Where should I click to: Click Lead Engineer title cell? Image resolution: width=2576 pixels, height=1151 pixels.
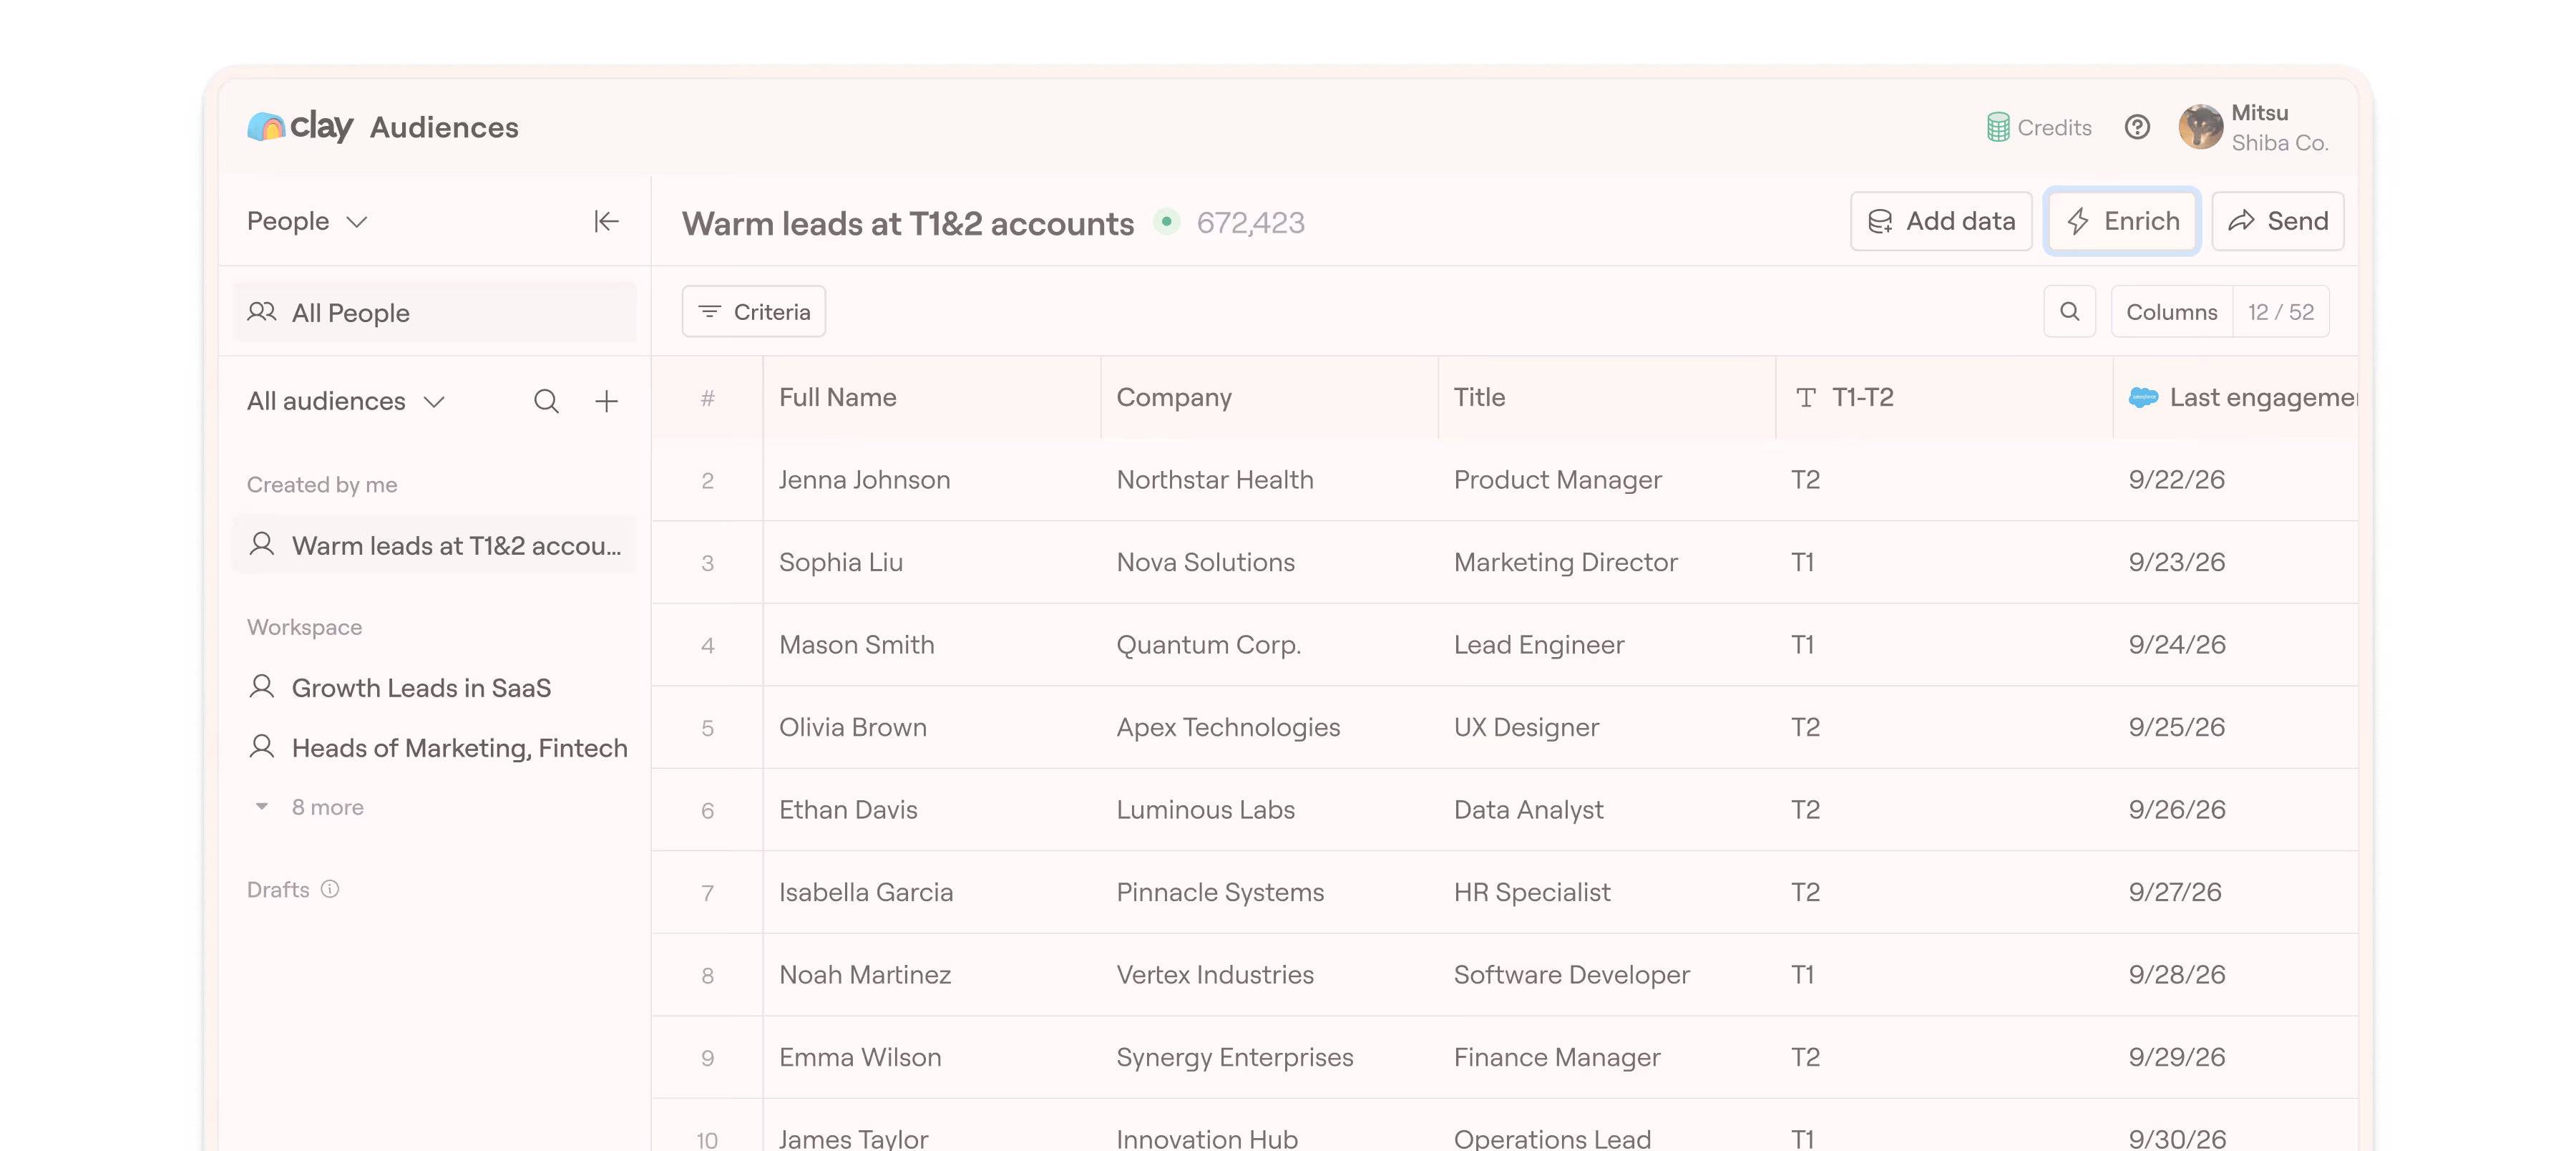coord(1606,645)
